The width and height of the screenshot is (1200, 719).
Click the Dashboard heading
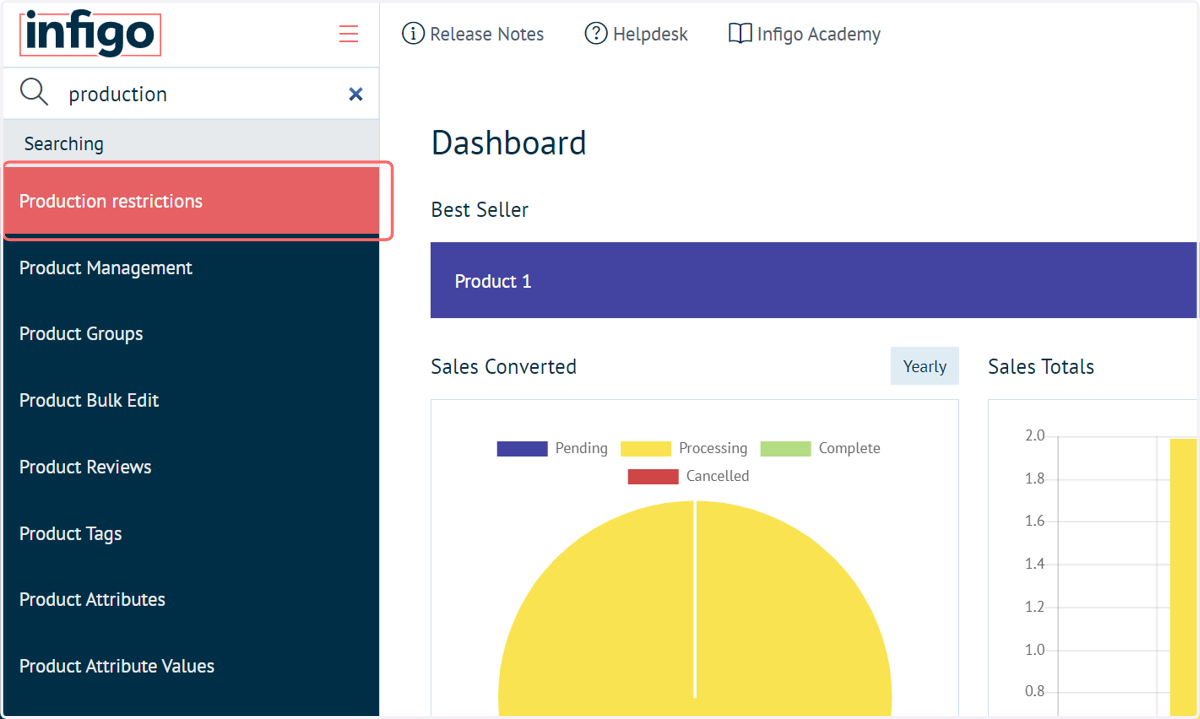pos(509,143)
